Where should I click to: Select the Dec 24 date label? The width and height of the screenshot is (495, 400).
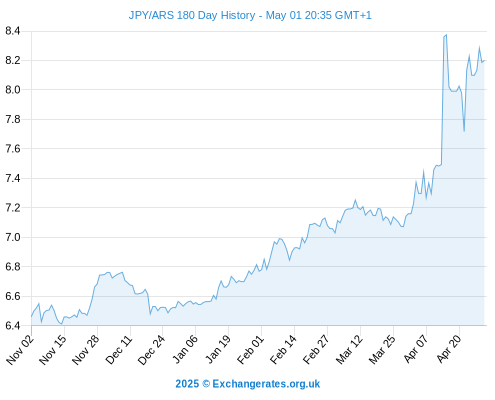pyautogui.click(x=151, y=349)
